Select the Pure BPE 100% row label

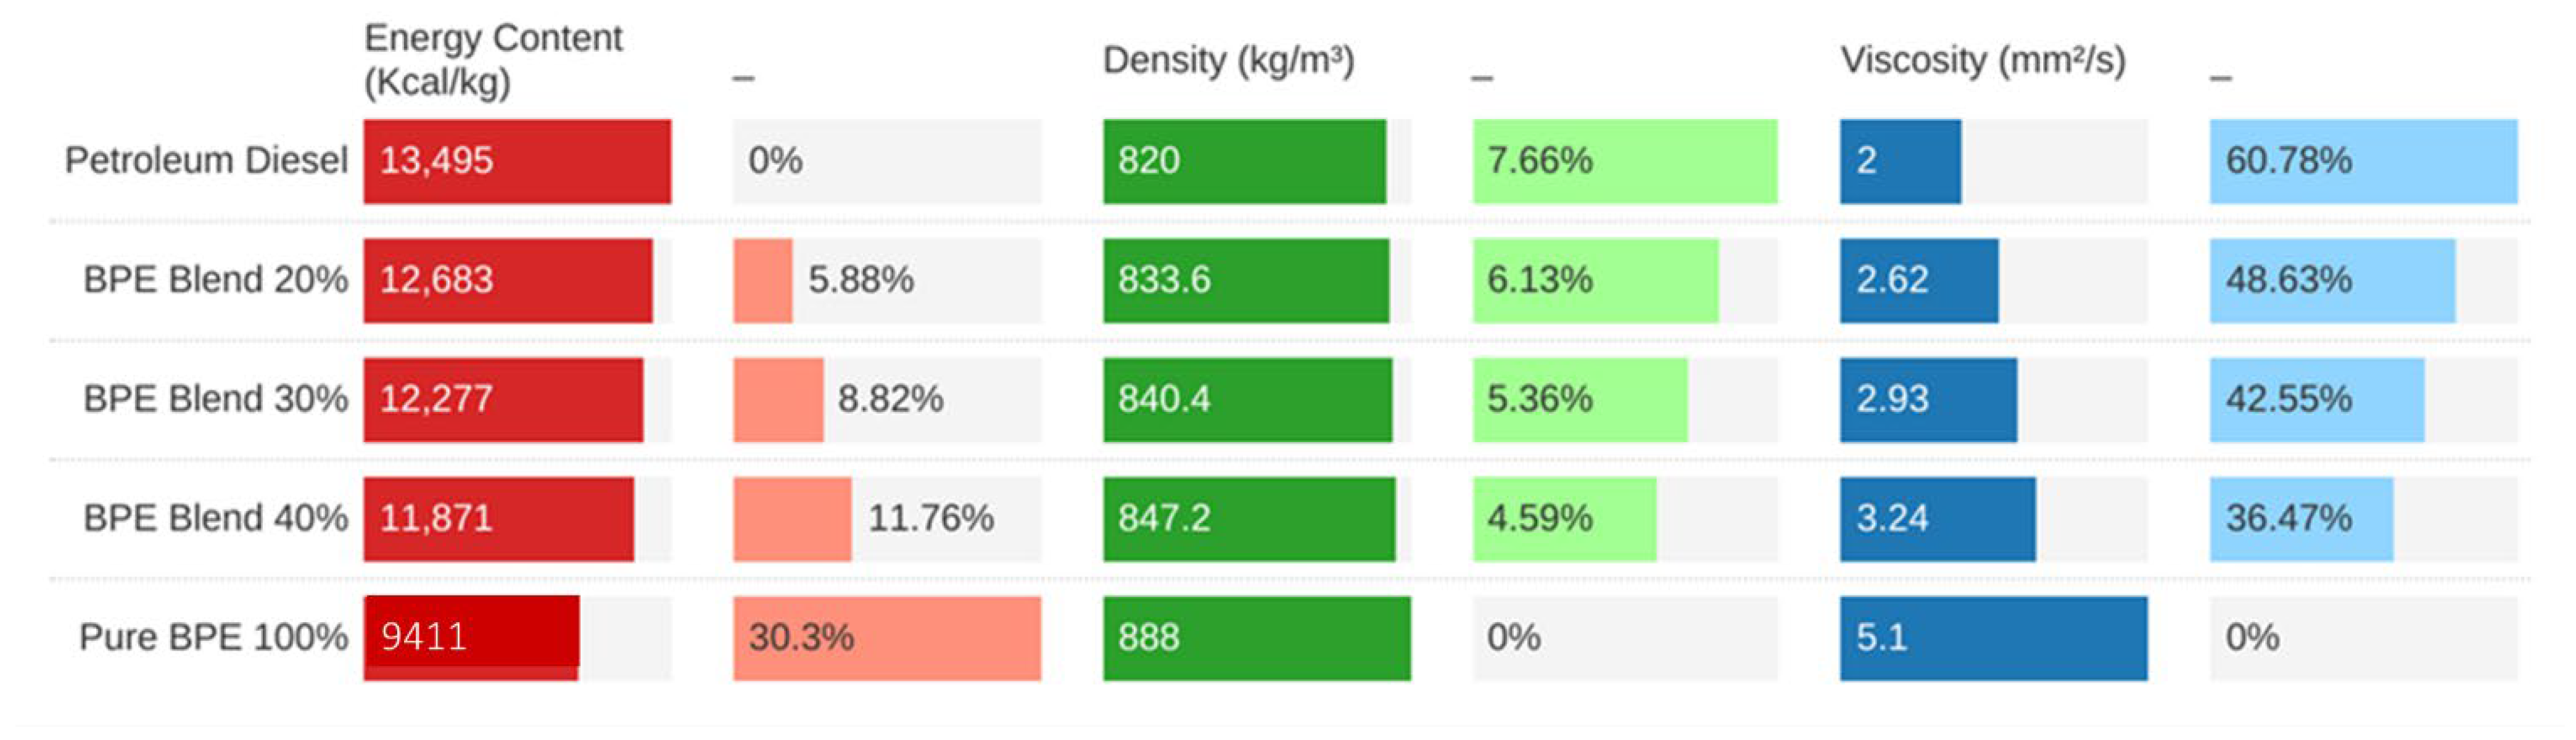(213, 637)
